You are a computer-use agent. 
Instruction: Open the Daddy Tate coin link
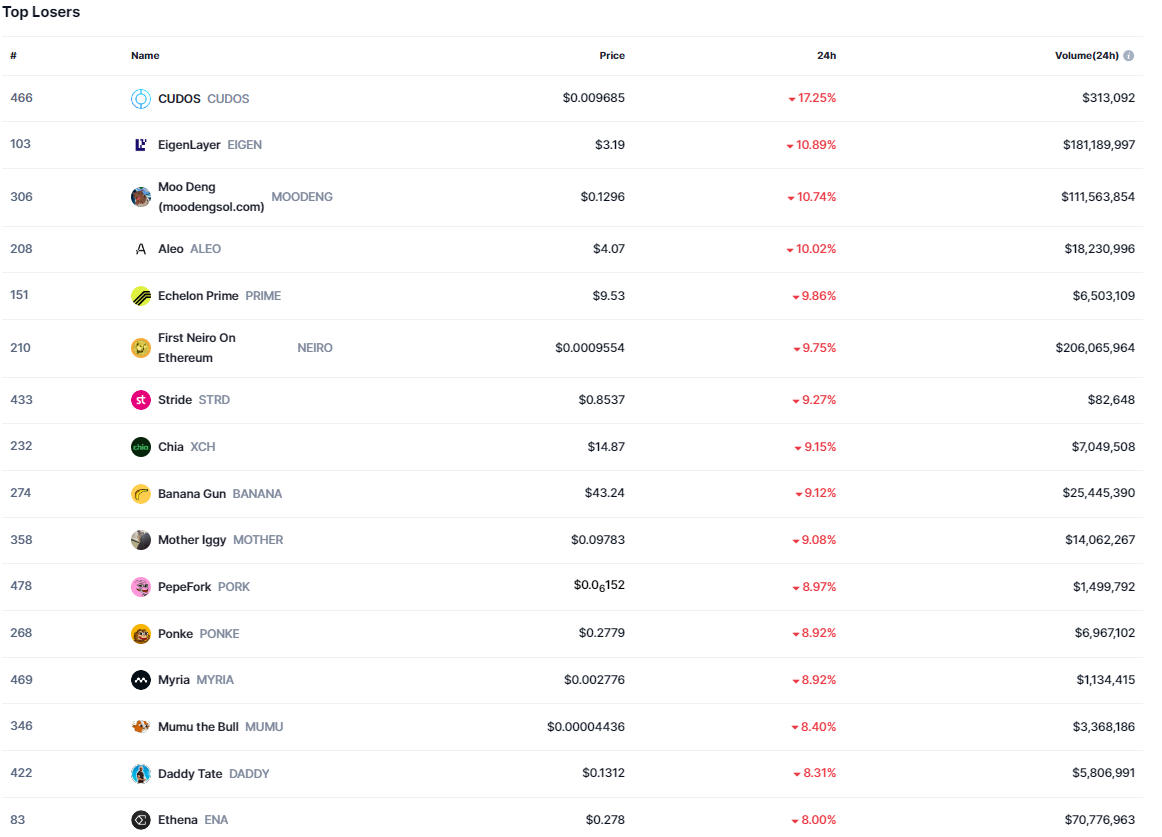click(x=190, y=774)
